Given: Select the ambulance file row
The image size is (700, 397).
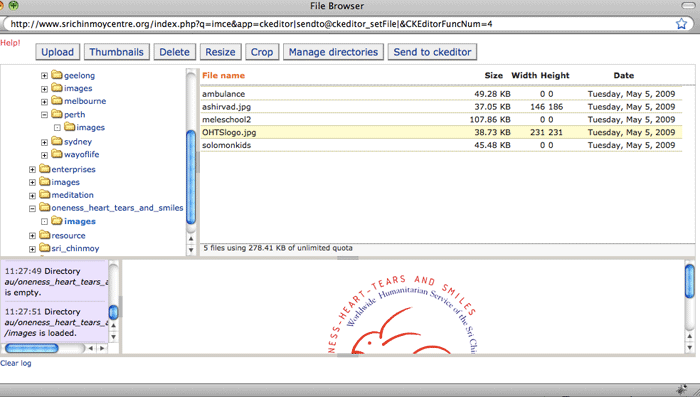Looking at the screenshot, I should [x=441, y=94].
